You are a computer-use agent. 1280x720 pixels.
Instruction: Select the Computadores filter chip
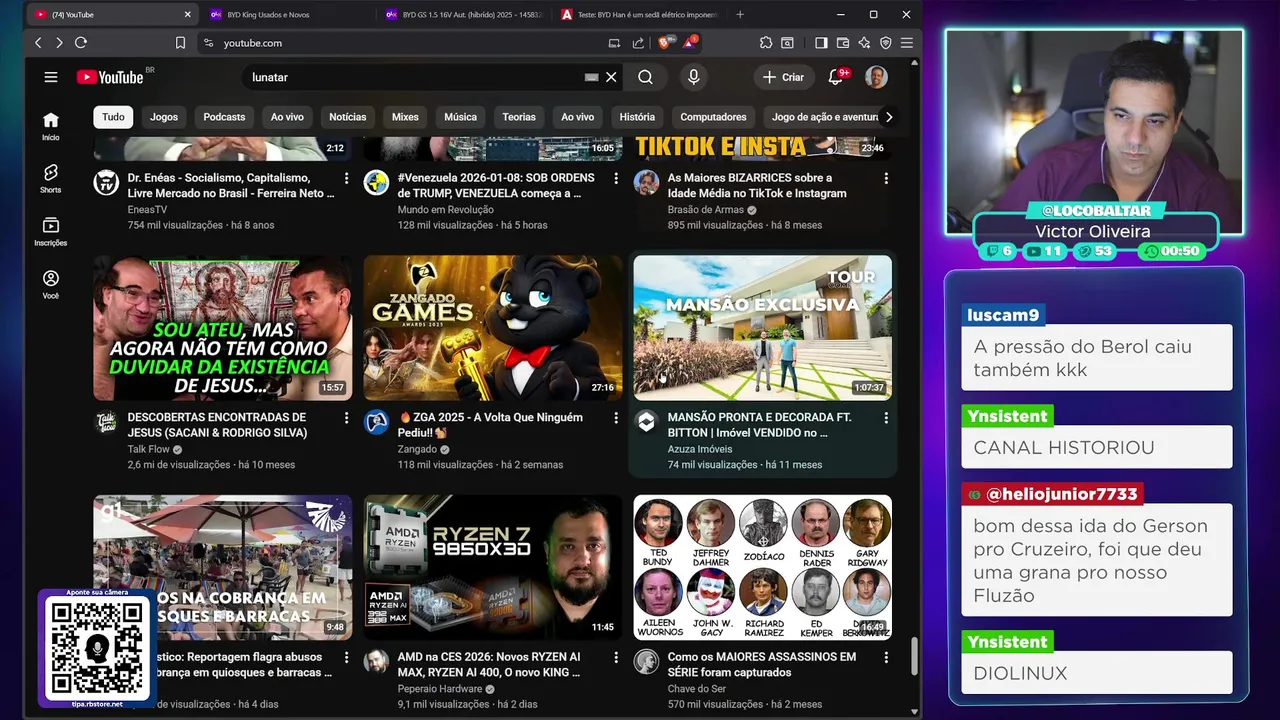713,117
